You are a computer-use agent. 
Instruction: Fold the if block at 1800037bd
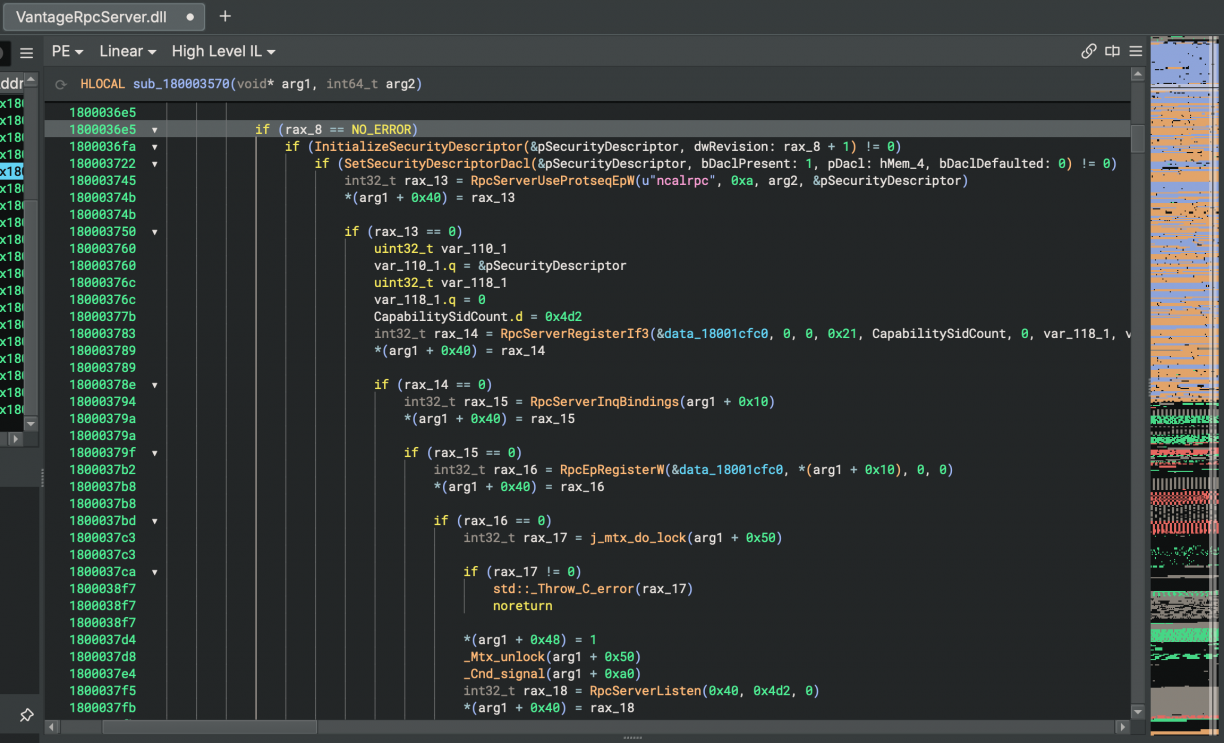point(154,521)
